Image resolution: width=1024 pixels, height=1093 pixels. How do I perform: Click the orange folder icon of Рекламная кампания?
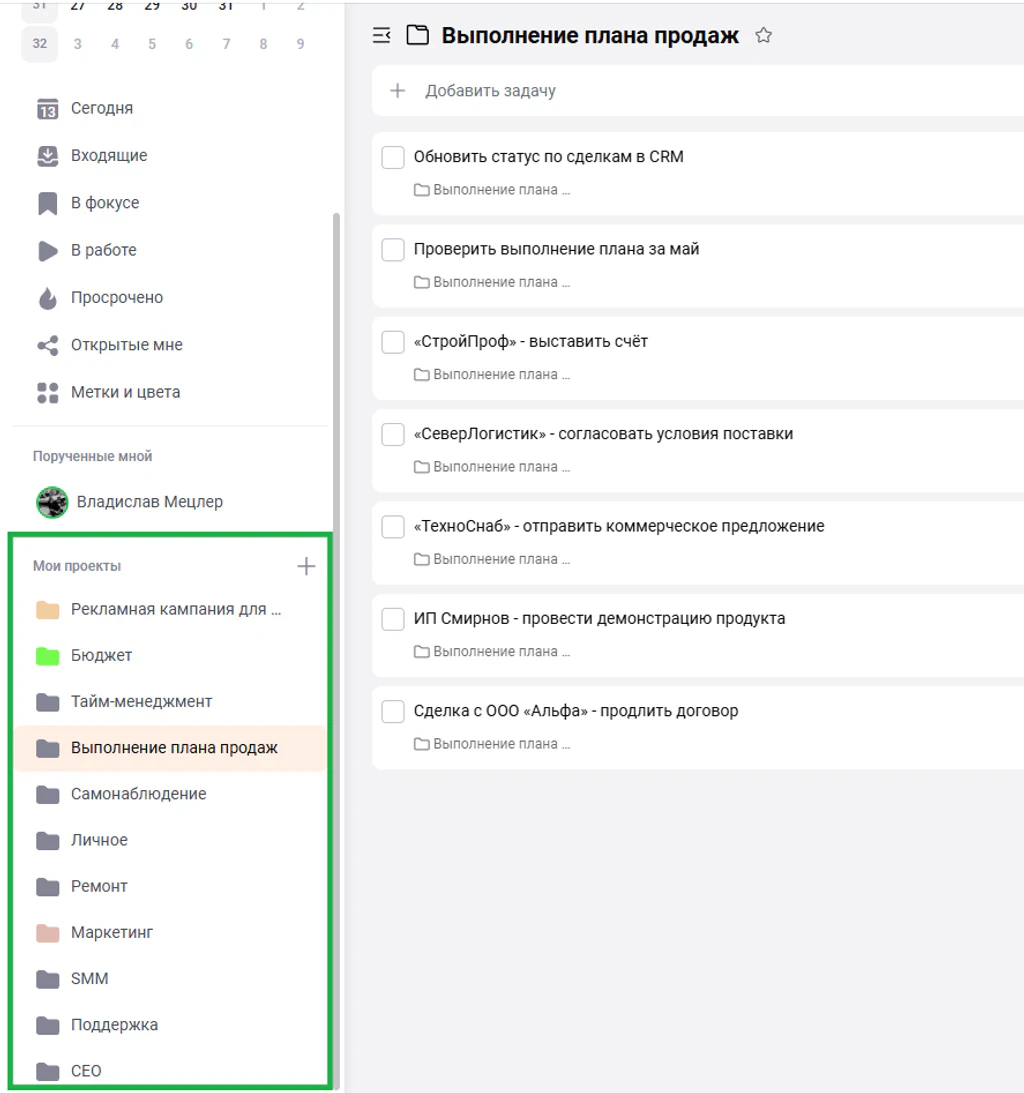tap(47, 610)
